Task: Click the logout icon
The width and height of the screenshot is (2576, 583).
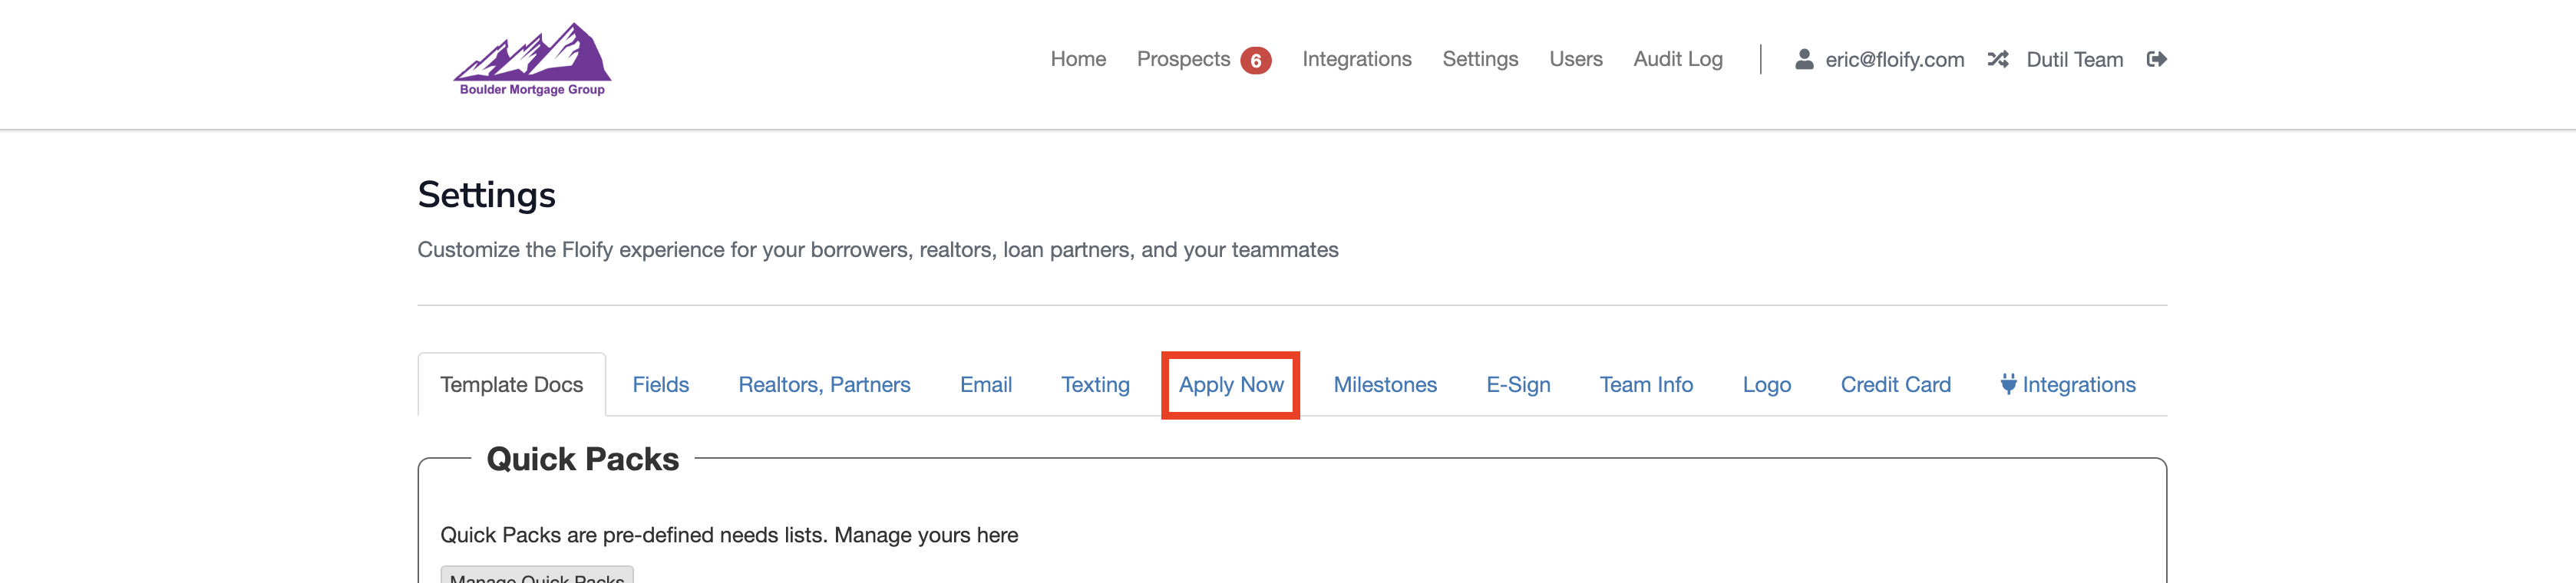Action: (x=2156, y=60)
